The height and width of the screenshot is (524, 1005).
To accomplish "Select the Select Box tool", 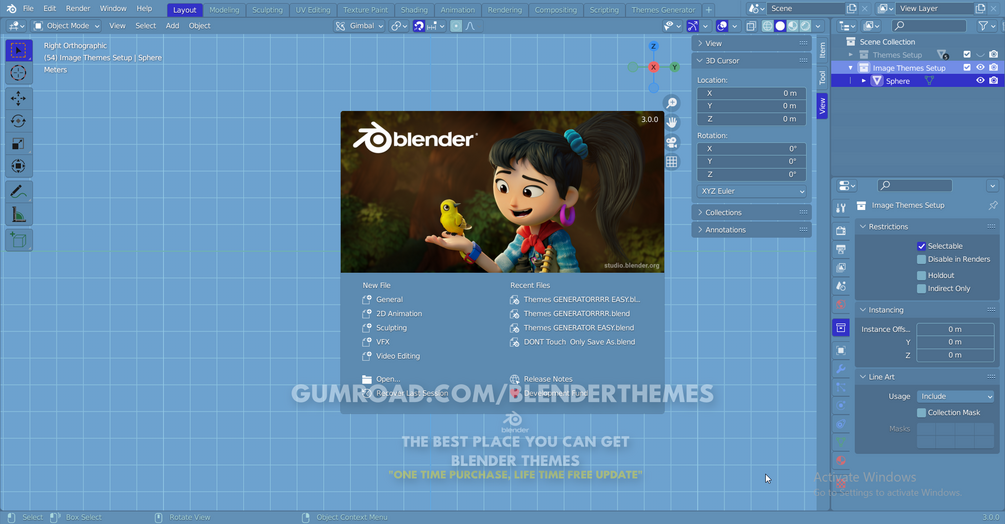I will tap(19, 50).
